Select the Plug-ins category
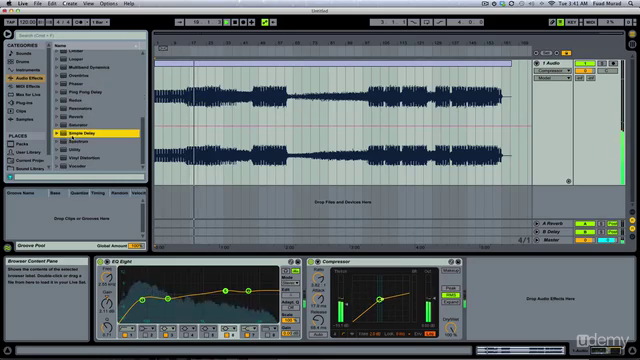Viewport: 640px width, 360px height. click(24, 103)
